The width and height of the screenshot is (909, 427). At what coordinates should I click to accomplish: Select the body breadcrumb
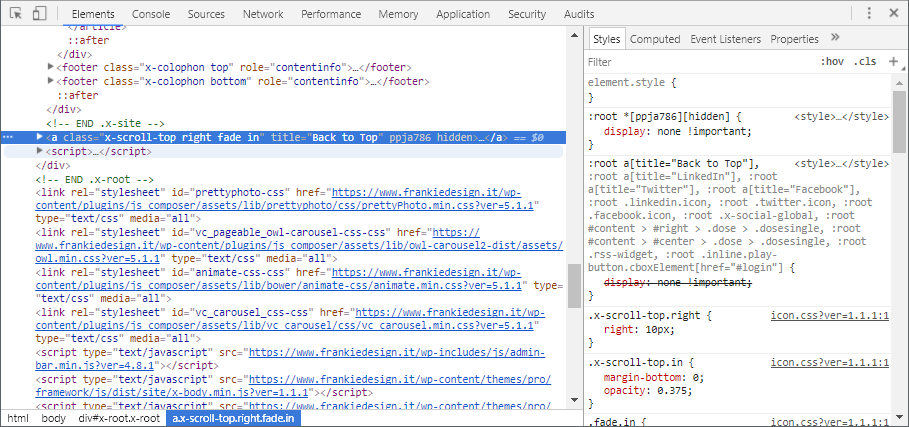click(53, 418)
